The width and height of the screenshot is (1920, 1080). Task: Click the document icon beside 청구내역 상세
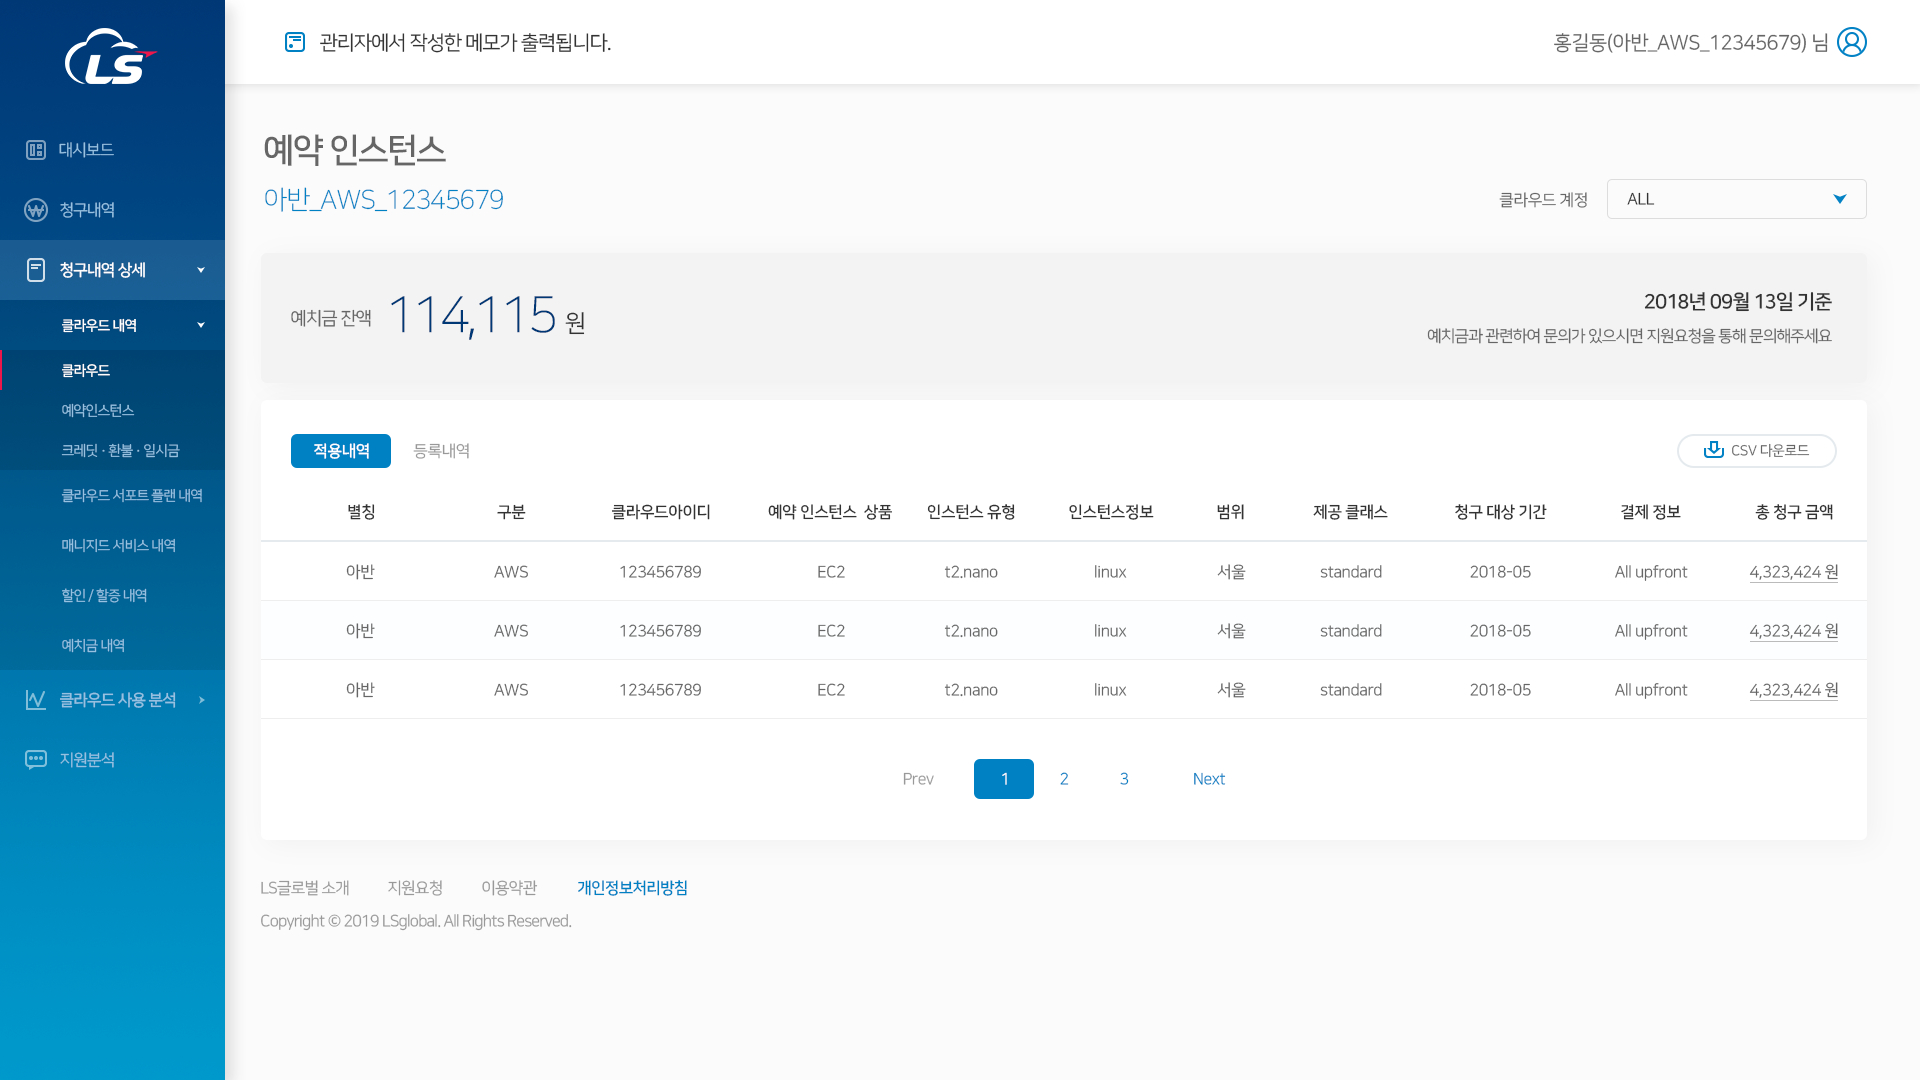[36, 270]
